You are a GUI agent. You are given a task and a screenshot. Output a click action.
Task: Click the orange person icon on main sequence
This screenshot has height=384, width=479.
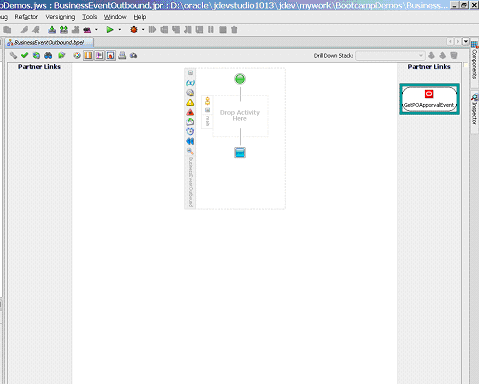coord(207,101)
